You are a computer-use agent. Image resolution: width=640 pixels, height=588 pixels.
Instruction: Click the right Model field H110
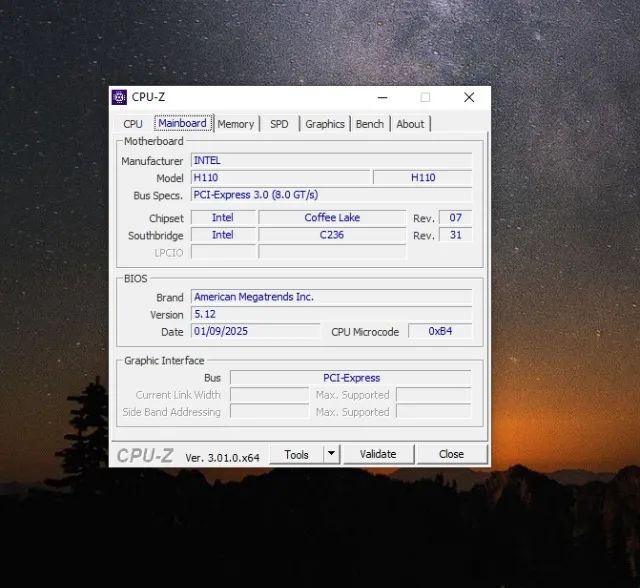coord(423,178)
